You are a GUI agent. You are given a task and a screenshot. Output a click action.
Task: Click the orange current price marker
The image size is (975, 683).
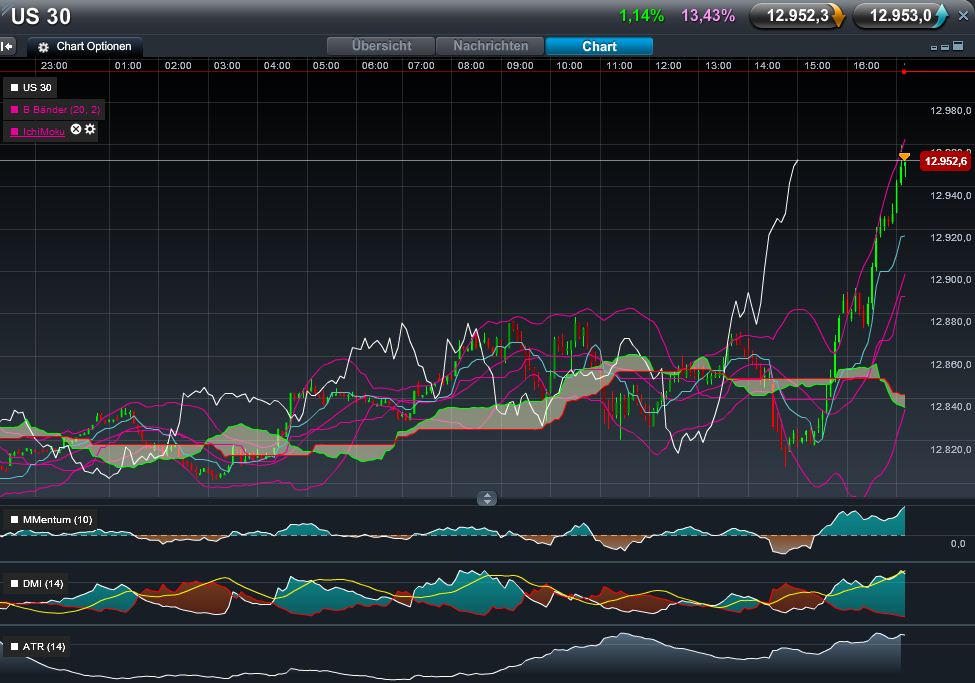904,157
